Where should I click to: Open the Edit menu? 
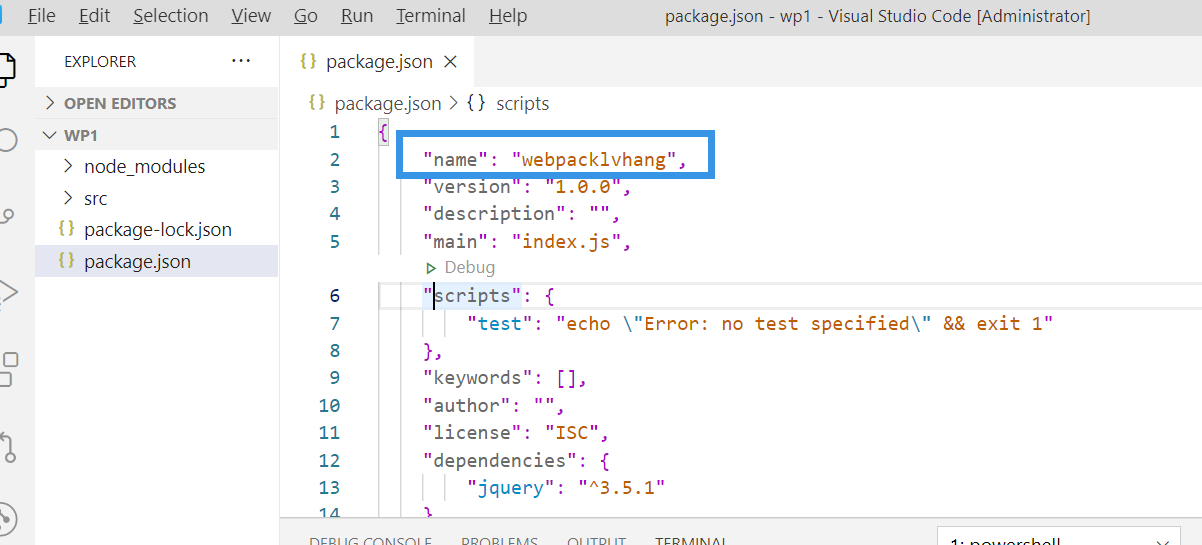(95, 16)
